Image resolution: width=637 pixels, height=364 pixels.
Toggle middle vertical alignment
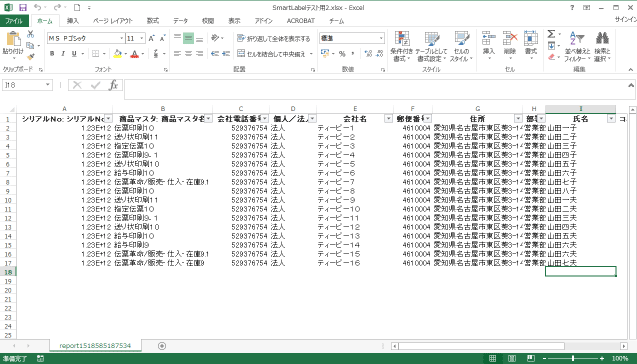tap(188, 38)
